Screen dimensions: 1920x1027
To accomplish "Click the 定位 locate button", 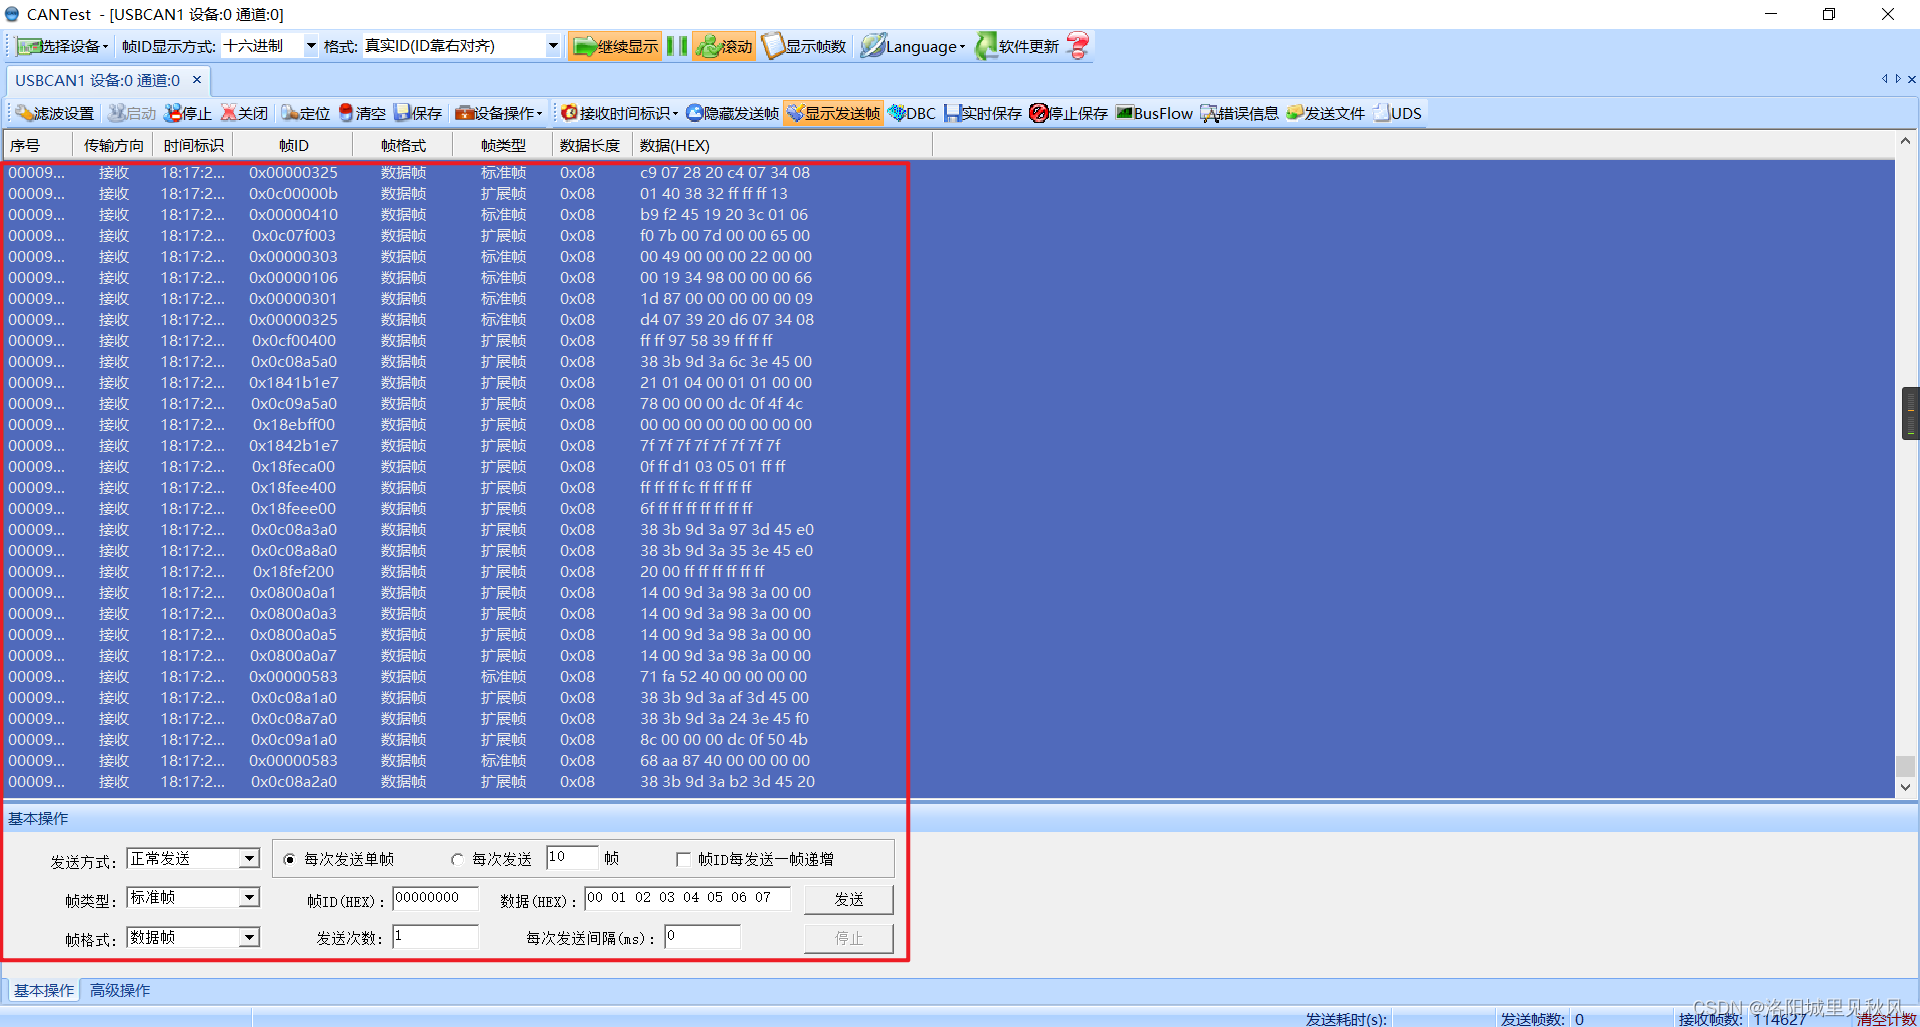I will coord(305,113).
